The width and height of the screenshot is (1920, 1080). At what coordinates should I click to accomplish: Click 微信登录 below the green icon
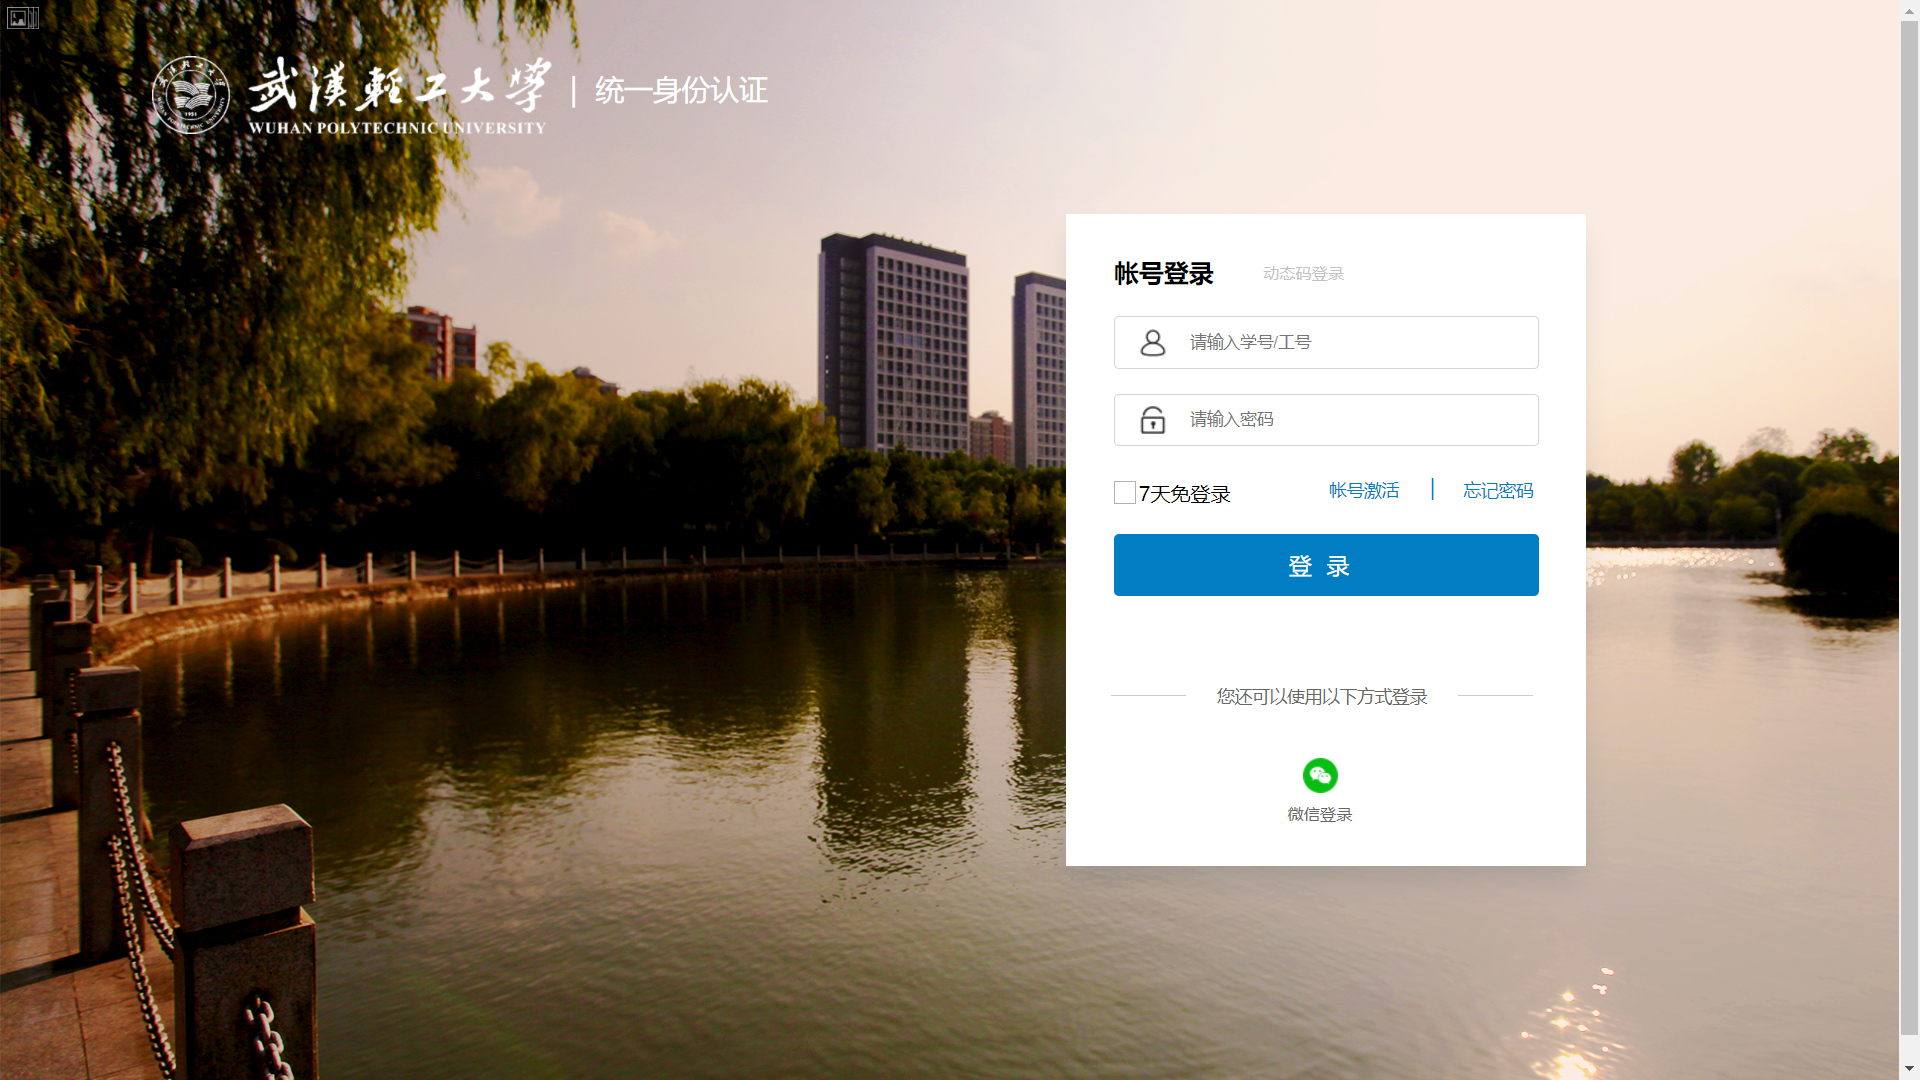1318,814
